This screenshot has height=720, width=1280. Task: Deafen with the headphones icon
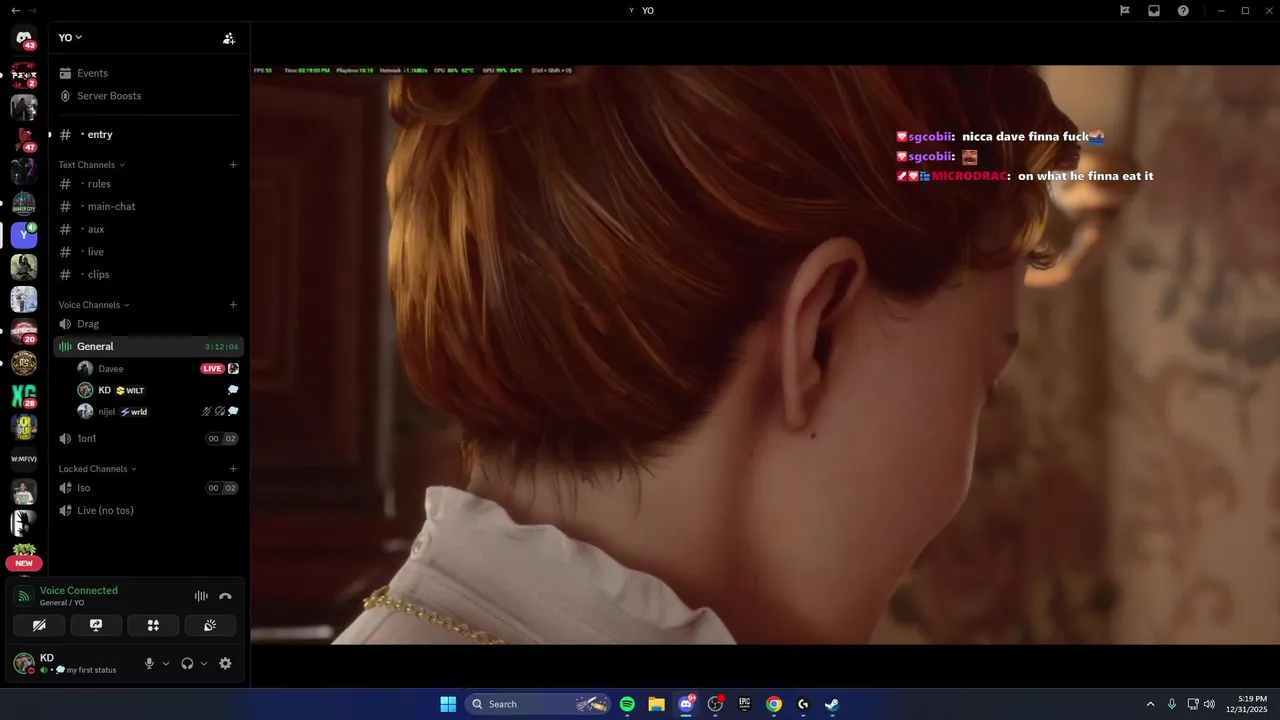[187, 663]
